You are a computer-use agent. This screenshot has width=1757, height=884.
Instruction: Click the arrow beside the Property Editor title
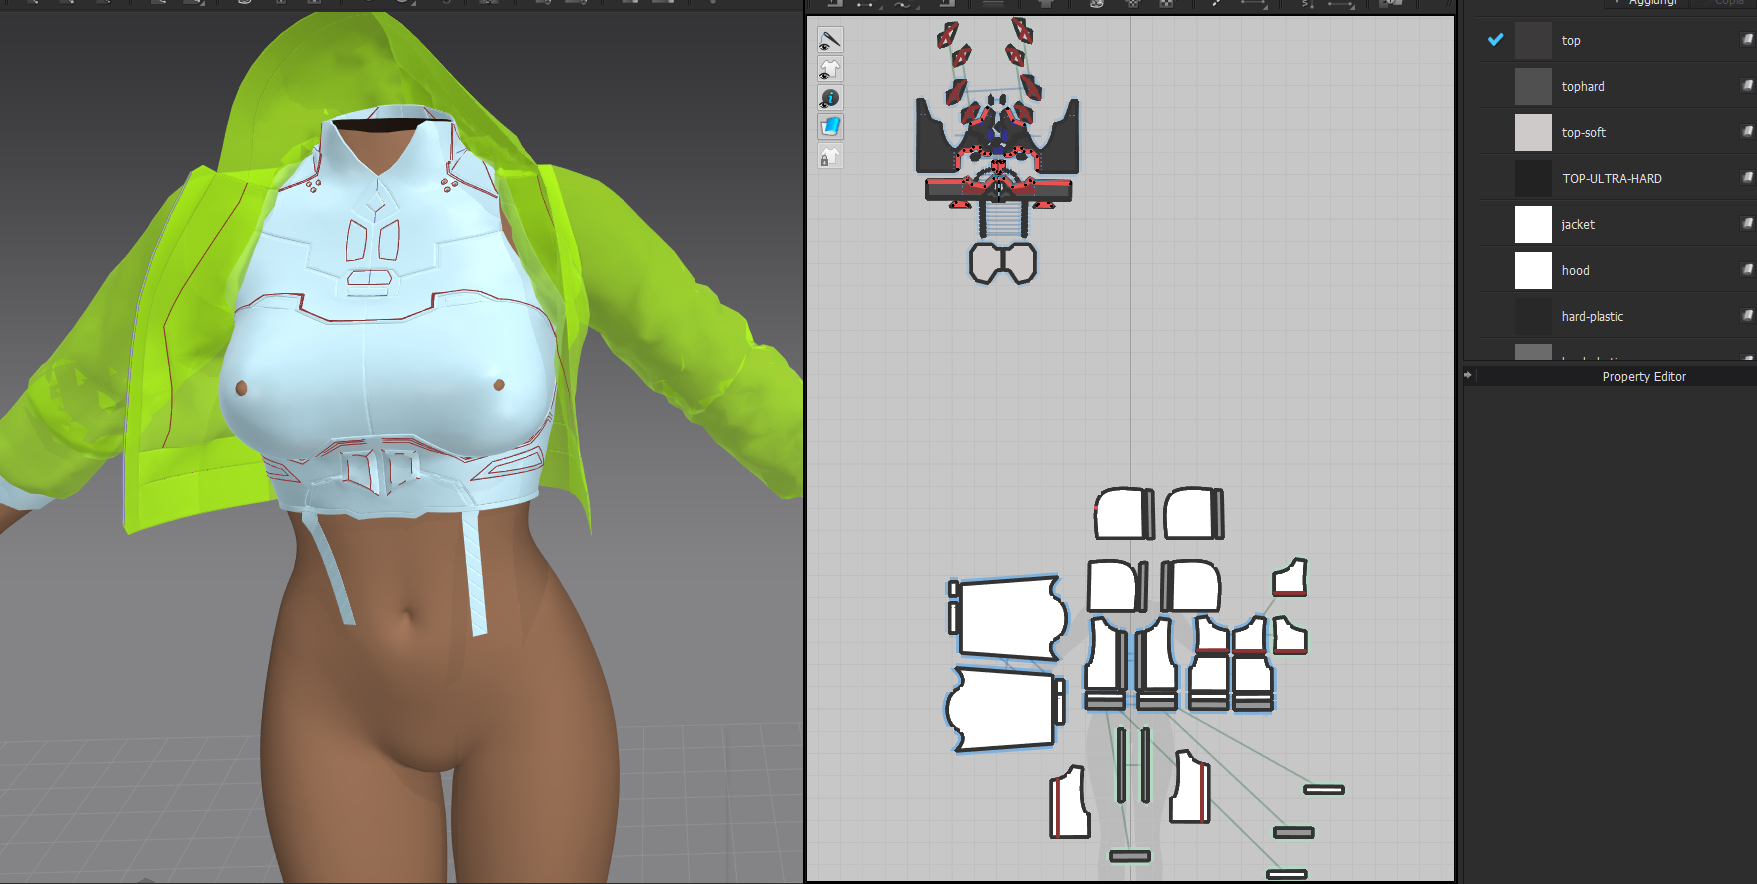point(1468,376)
